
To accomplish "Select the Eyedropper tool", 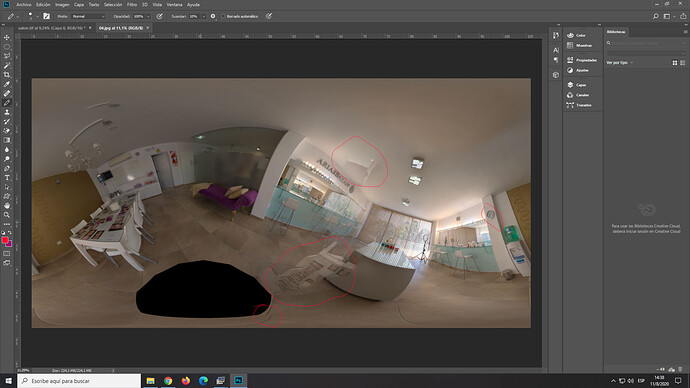I will [7, 84].
